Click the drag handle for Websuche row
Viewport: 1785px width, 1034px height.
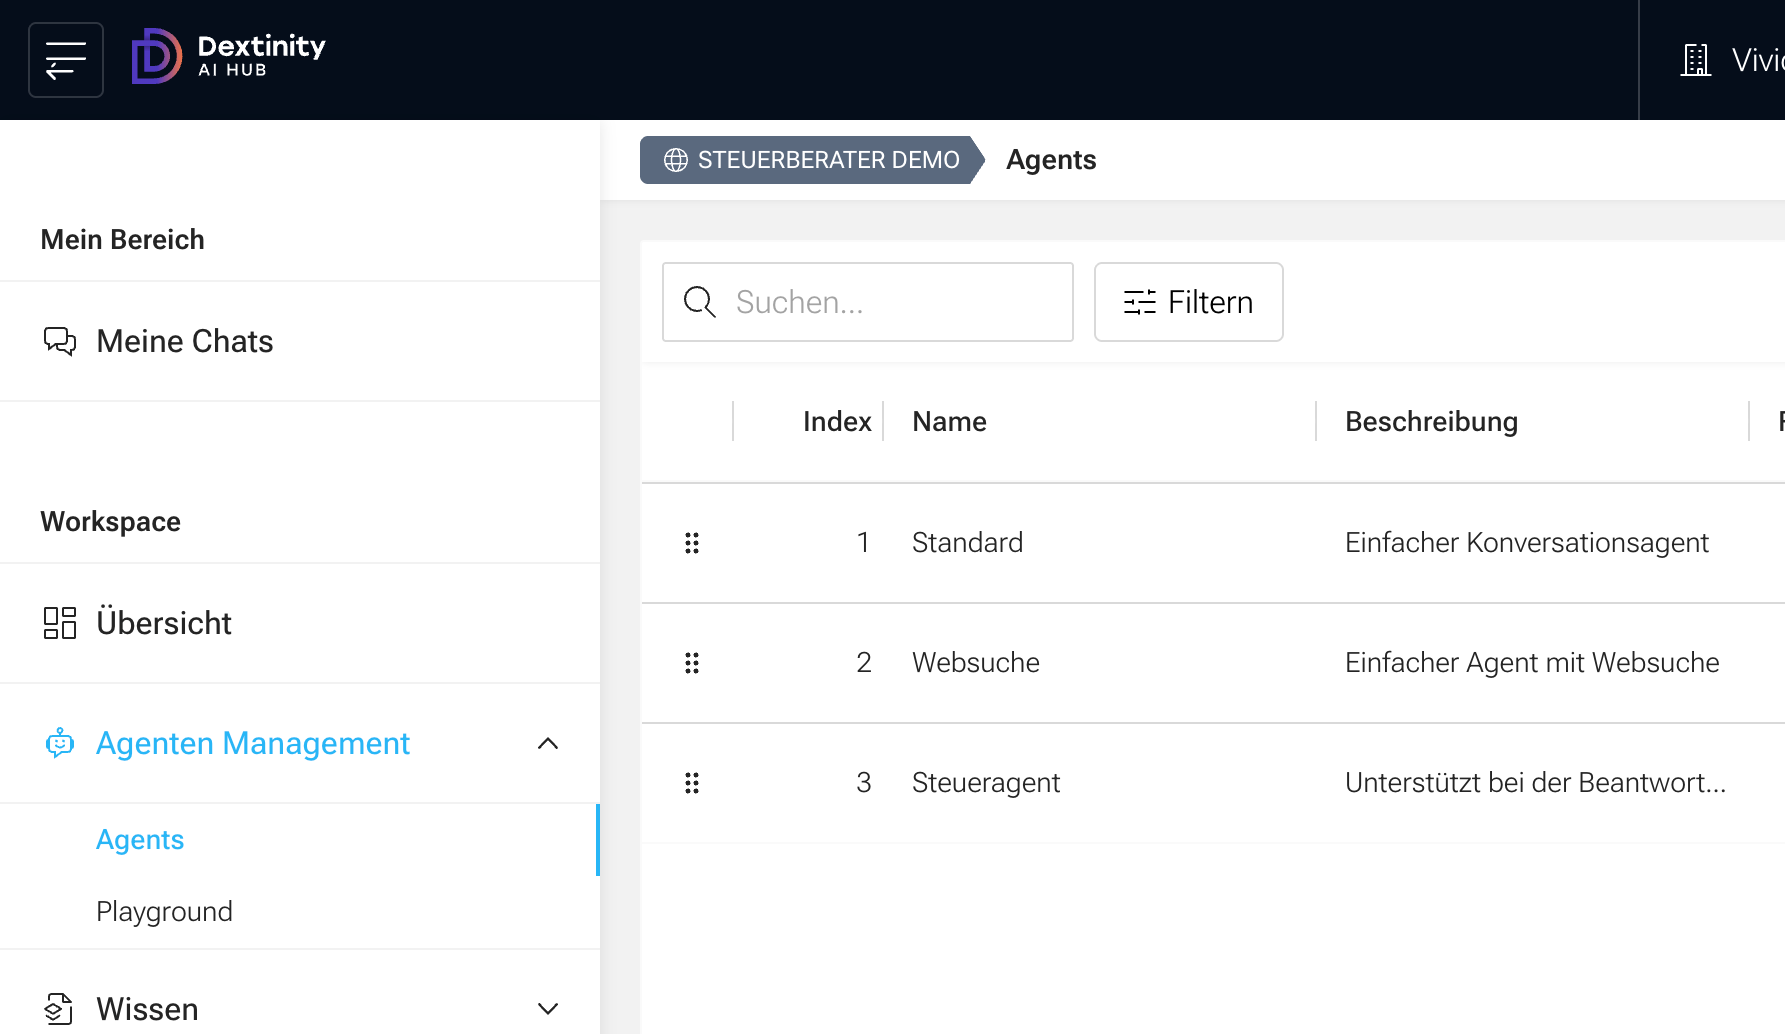692,663
